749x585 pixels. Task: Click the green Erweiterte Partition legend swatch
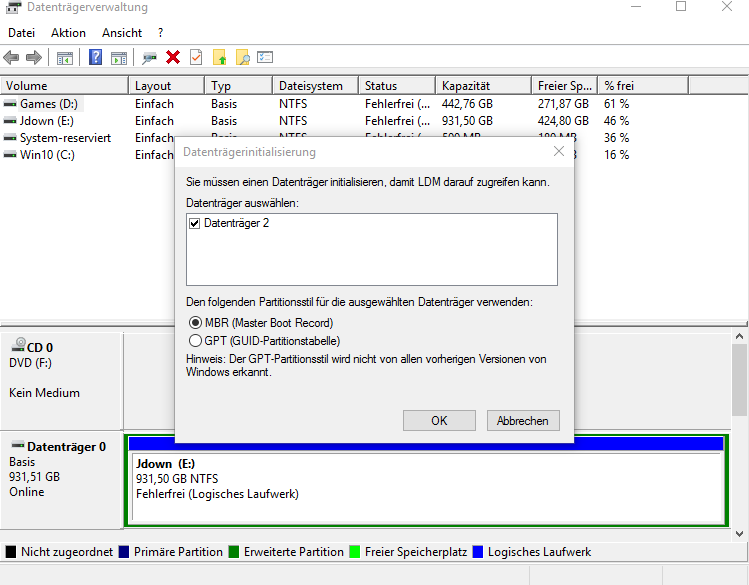point(234,552)
